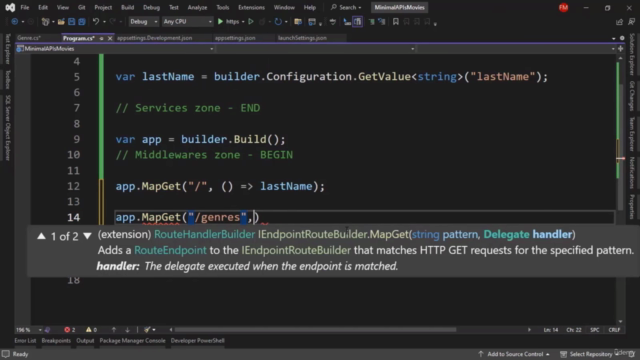Open the Package Manager Console tab

132,340
